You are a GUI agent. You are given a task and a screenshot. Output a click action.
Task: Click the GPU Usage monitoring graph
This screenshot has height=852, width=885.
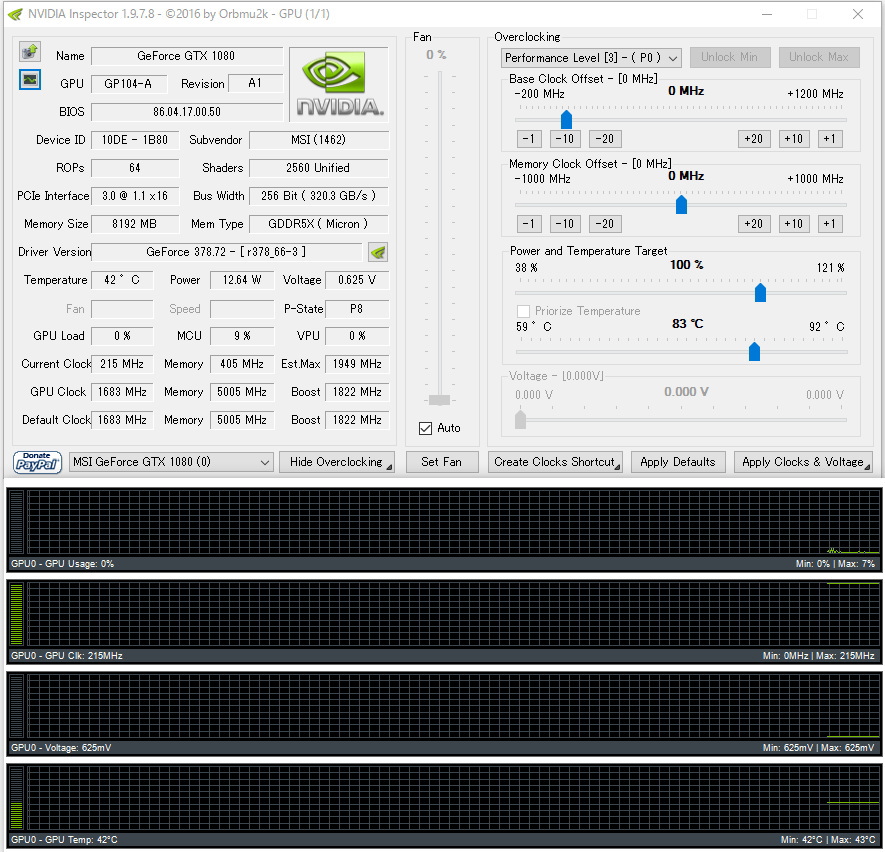tap(444, 529)
